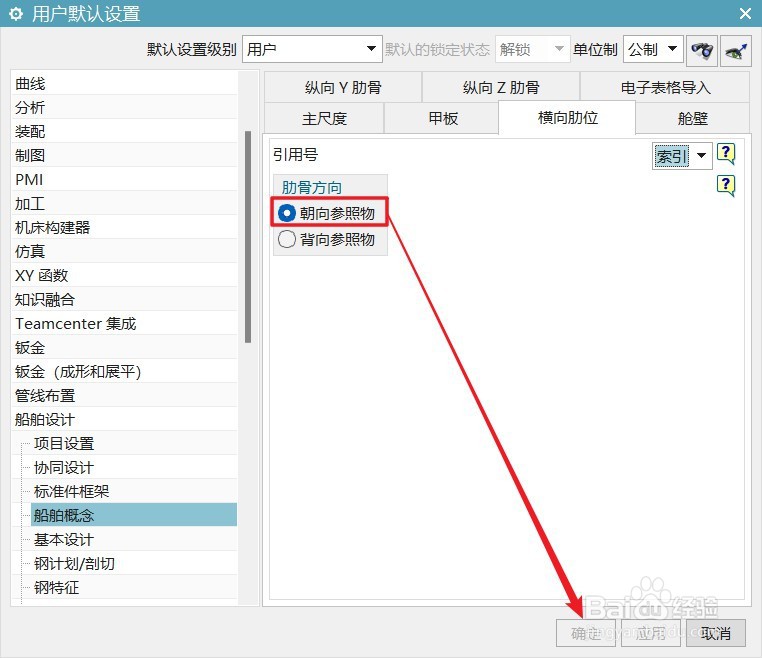Screen dimensions: 762x658
Task: Click the 肋骨方向 group header
Action: [312, 187]
